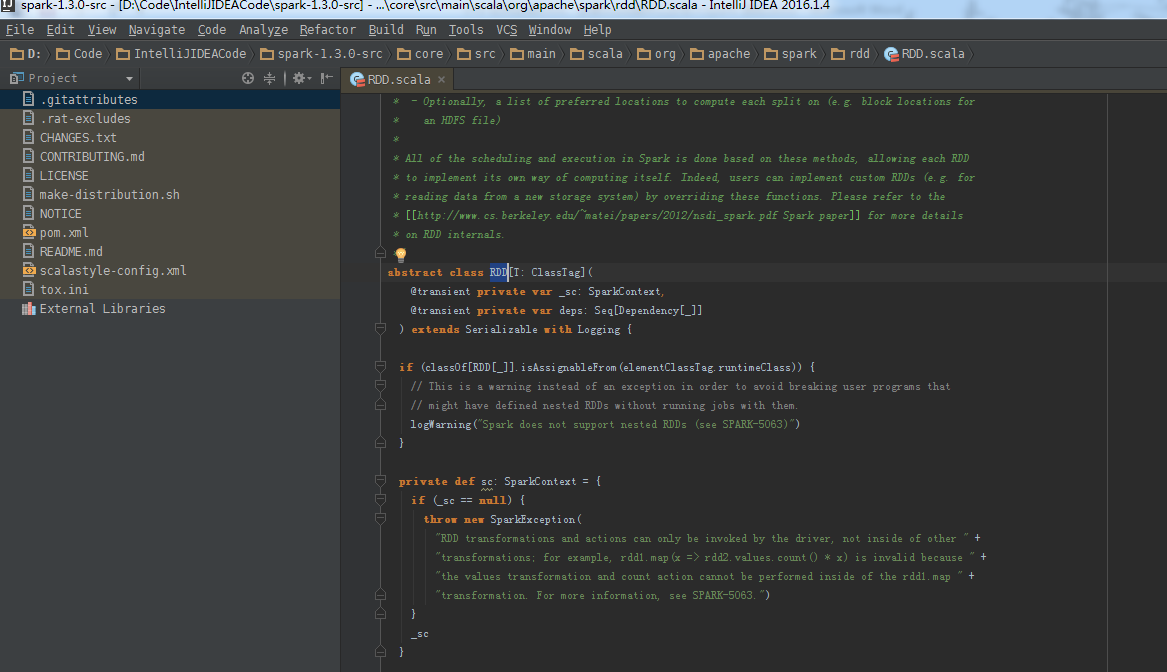Select pom.xml file
This screenshot has height=672, width=1167.
pyautogui.click(x=170, y=232)
